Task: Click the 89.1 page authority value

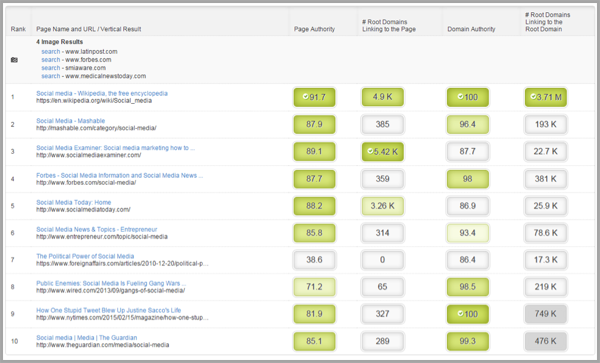Action: point(314,151)
